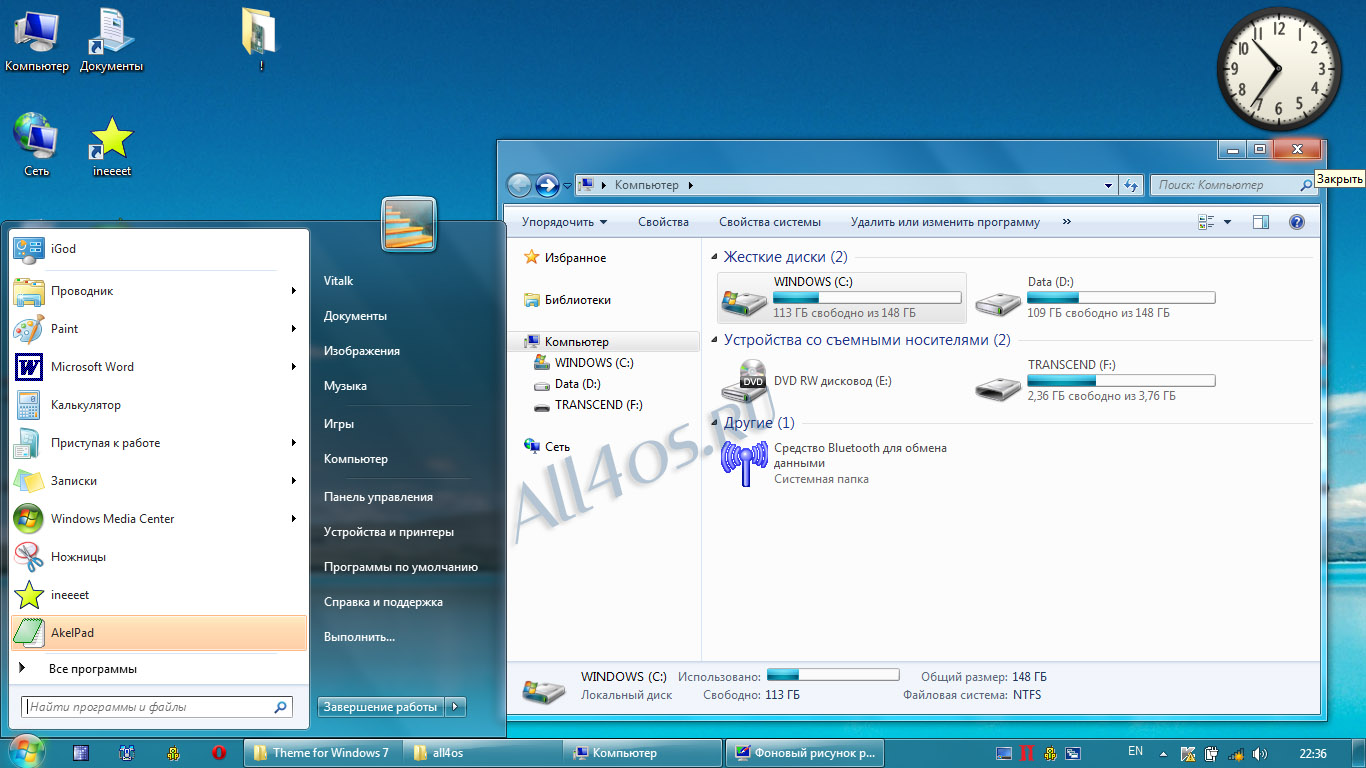Open Ножницы snipping tool
This screenshot has width=1366, height=768.
coord(158,557)
